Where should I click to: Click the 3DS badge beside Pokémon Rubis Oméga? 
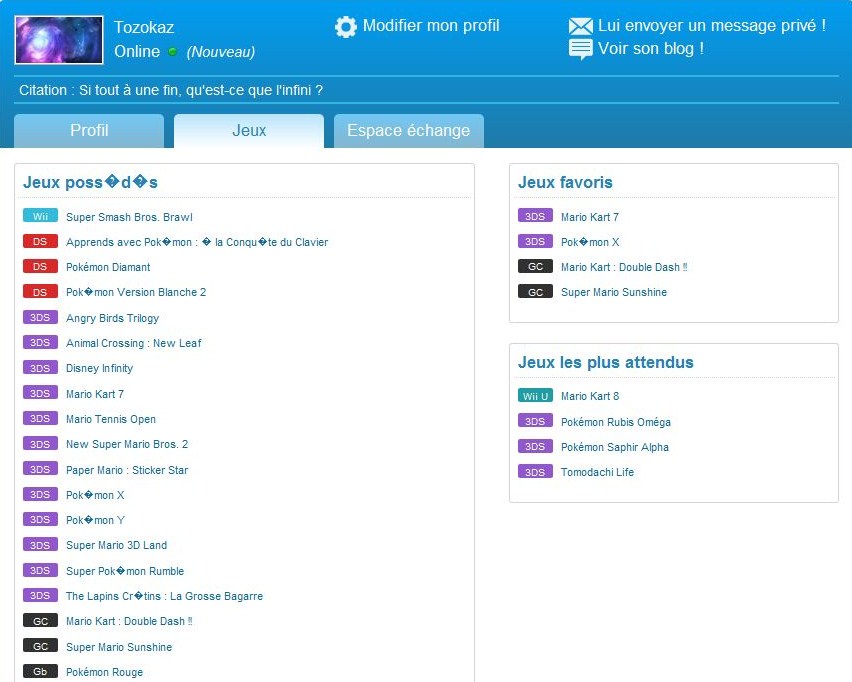535,421
